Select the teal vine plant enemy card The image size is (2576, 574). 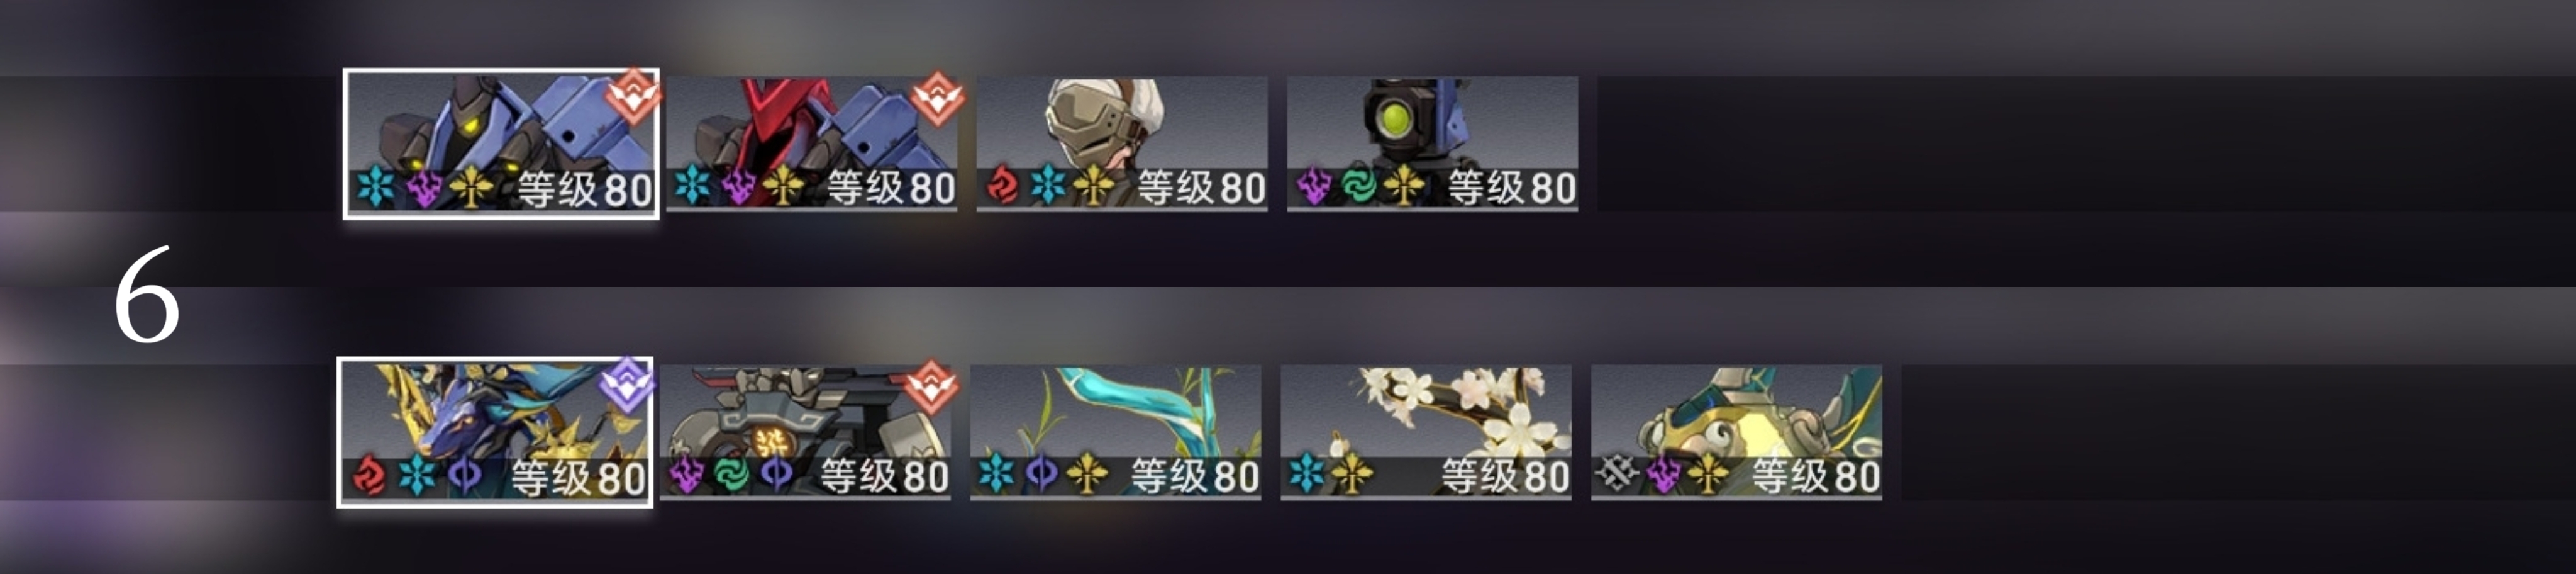pyautogui.click(x=1116, y=432)
